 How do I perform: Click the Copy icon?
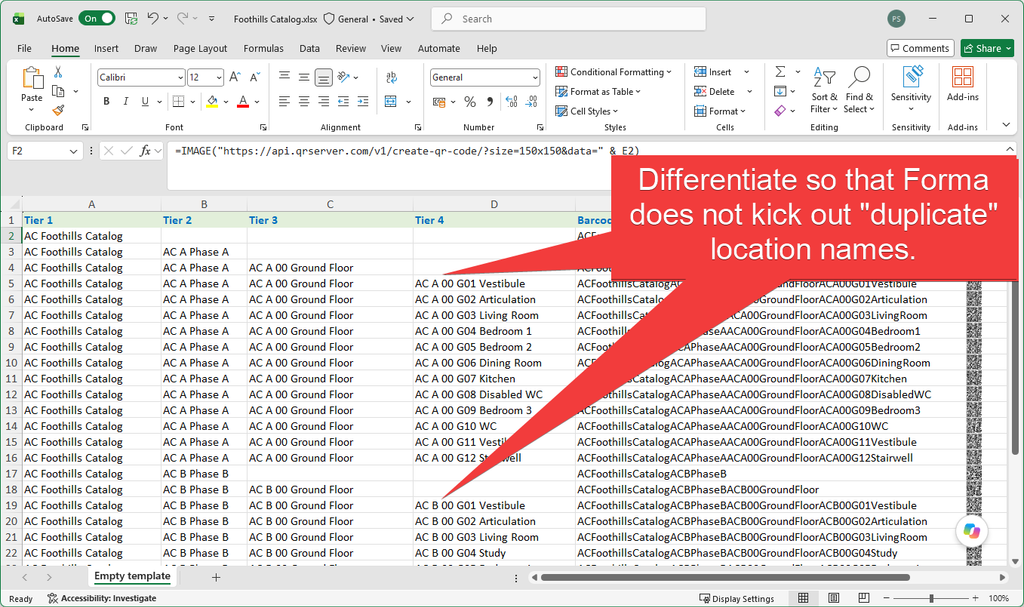coord(58,91)
